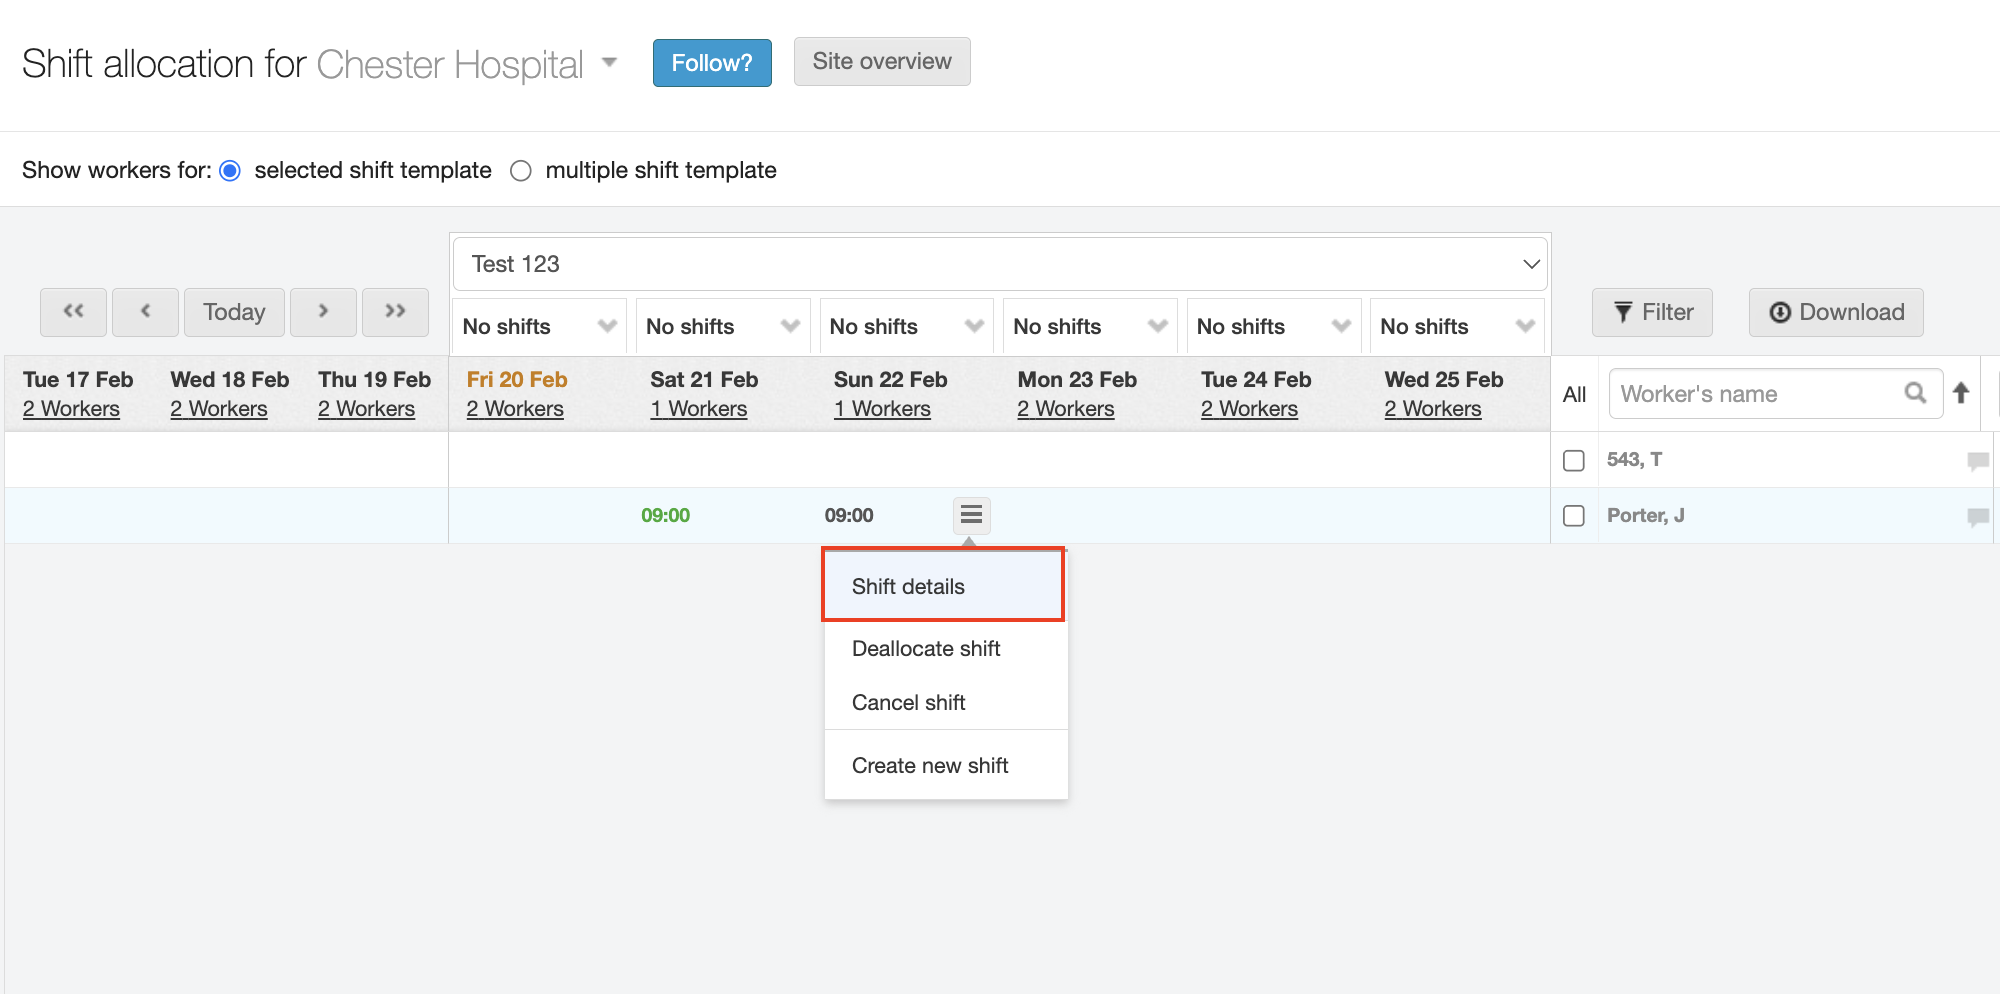The height and width of the screenshot is (994, 2000).
Task: Advance one day with single right arrow
Action: pos(323,312)
